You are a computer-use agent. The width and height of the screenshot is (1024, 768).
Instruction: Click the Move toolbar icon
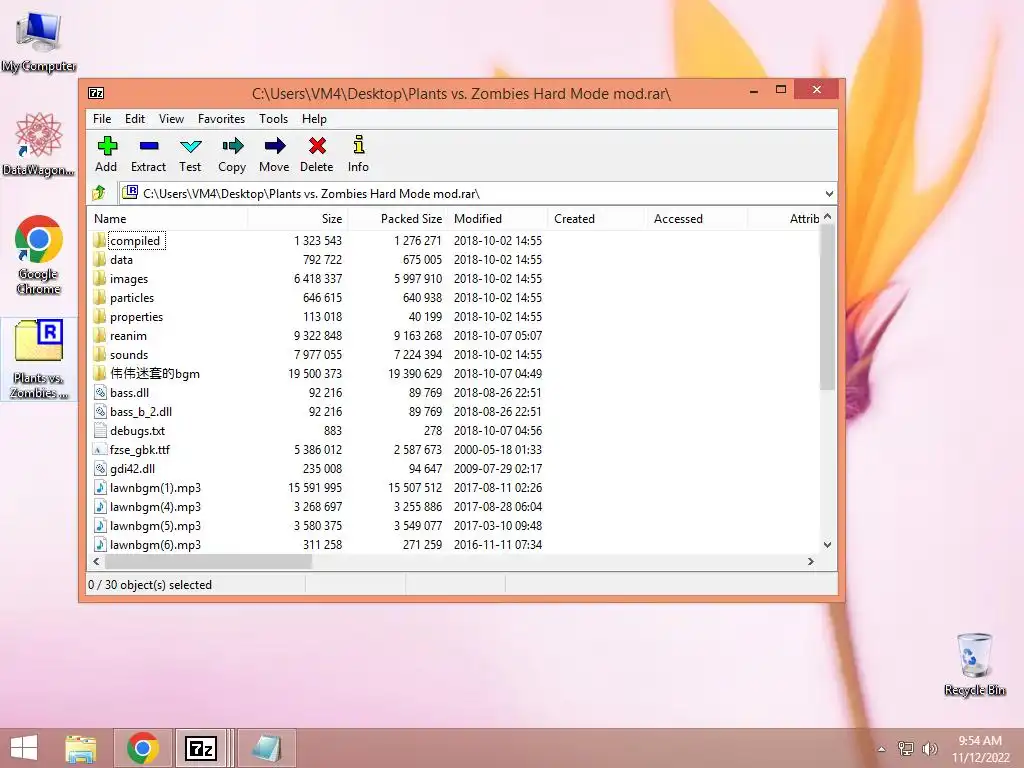[x=274, y=146]
